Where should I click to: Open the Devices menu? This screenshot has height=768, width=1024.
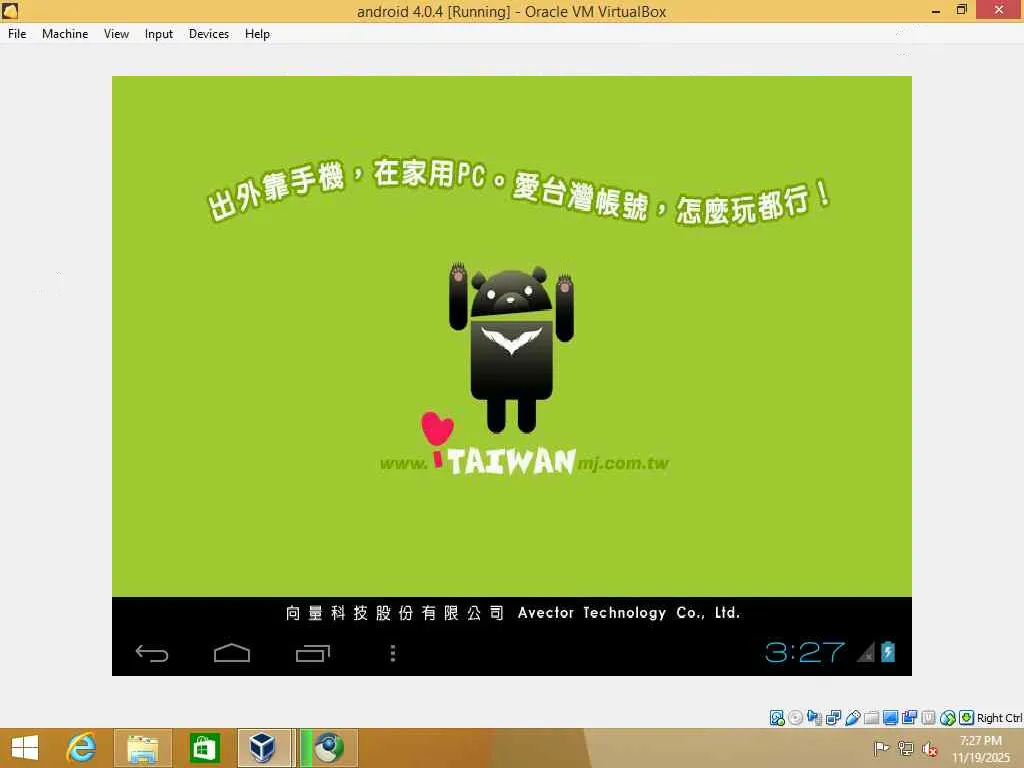point(209,34)
